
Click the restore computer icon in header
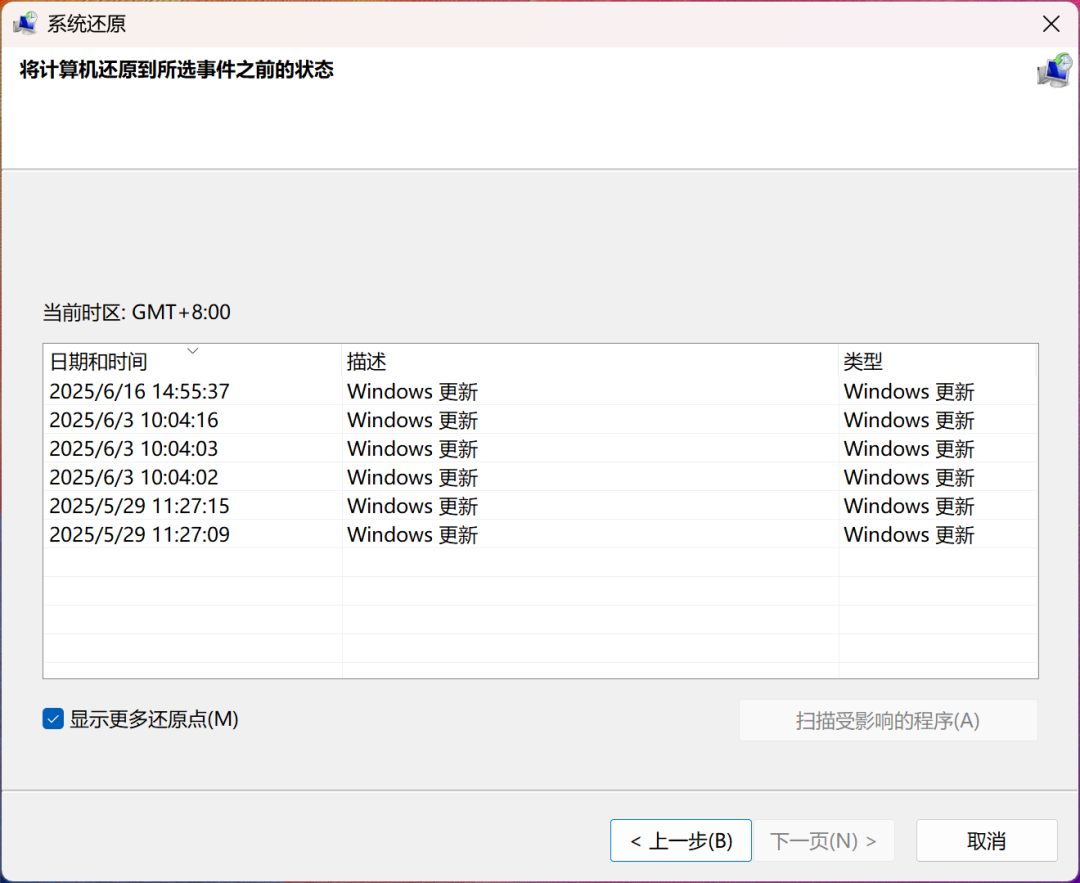(1053, 71)
